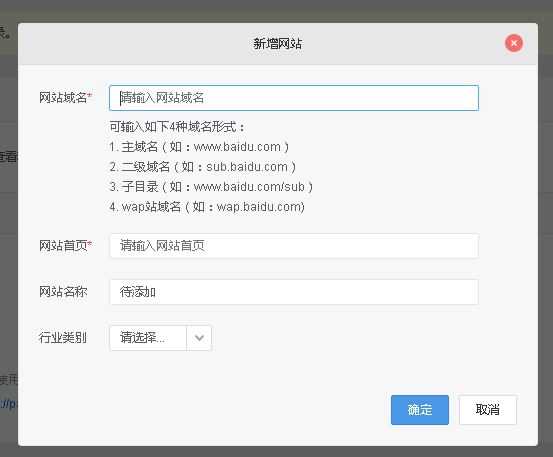
Task: Click the 行业类别 dropdown arrow chevron
Action: coord(199,338)
